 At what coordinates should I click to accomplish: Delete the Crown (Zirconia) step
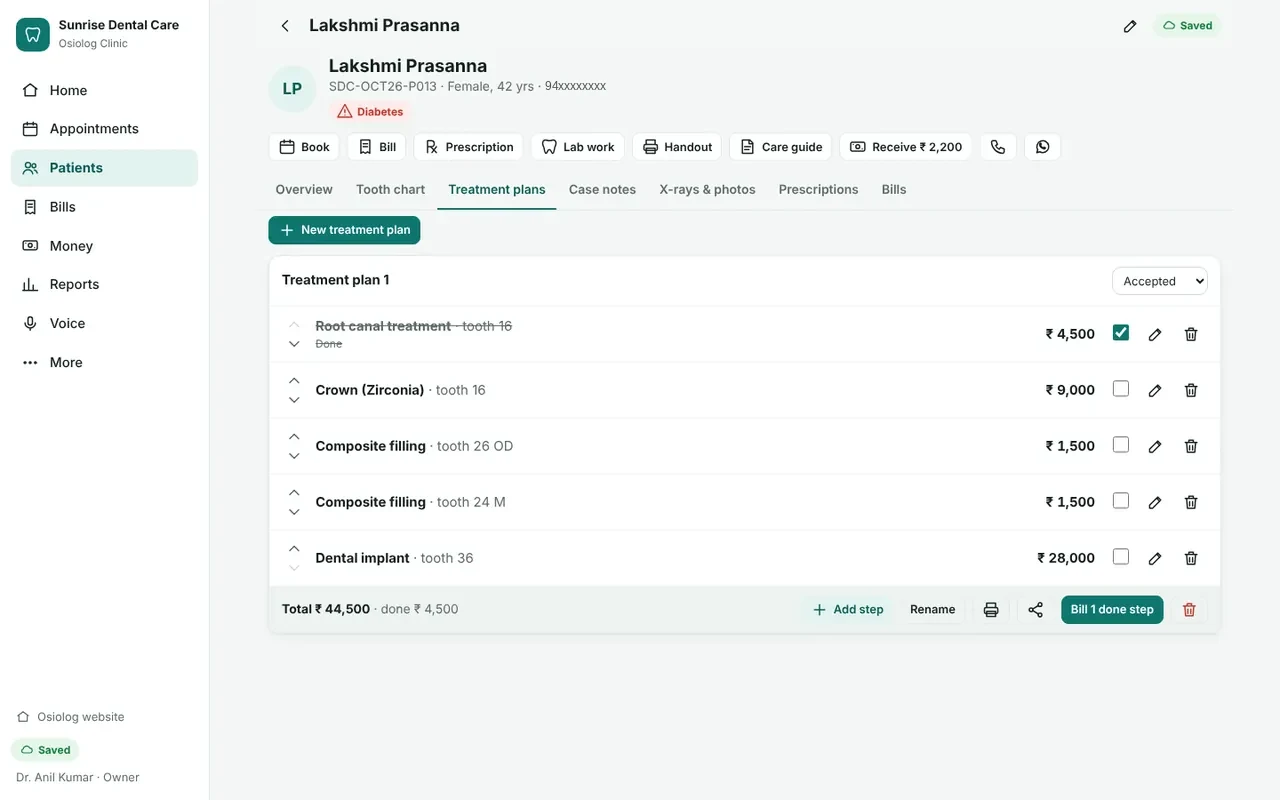coord(1191,391)
